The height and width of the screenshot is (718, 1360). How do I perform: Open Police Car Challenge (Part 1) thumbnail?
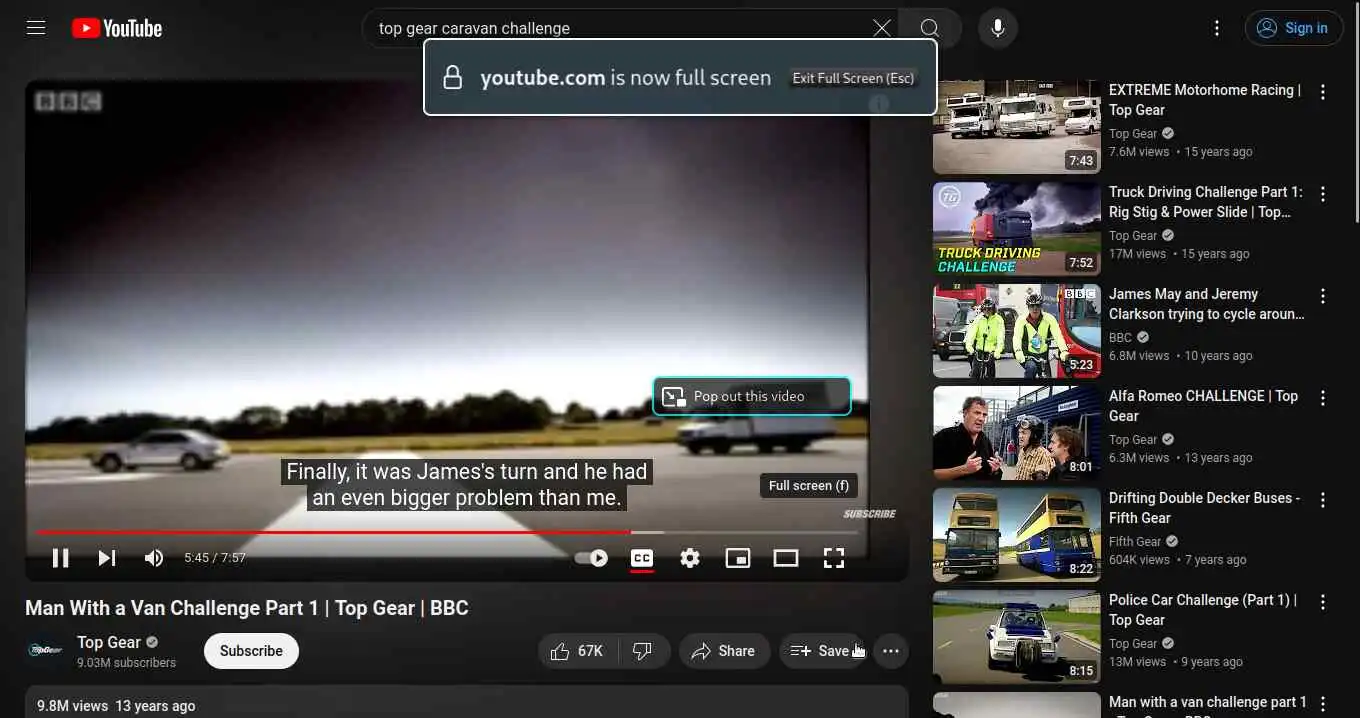click(x=1017, y=637)
